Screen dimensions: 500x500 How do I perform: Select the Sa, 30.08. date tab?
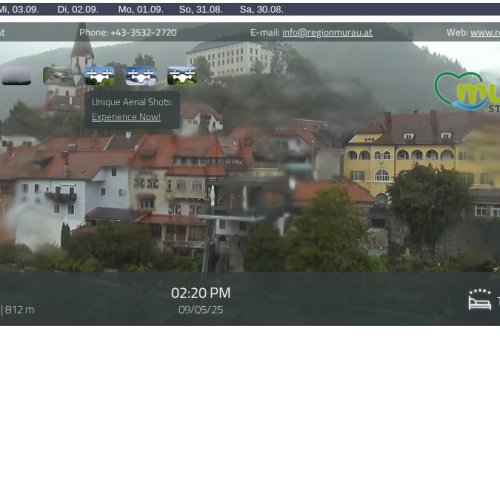262,10
